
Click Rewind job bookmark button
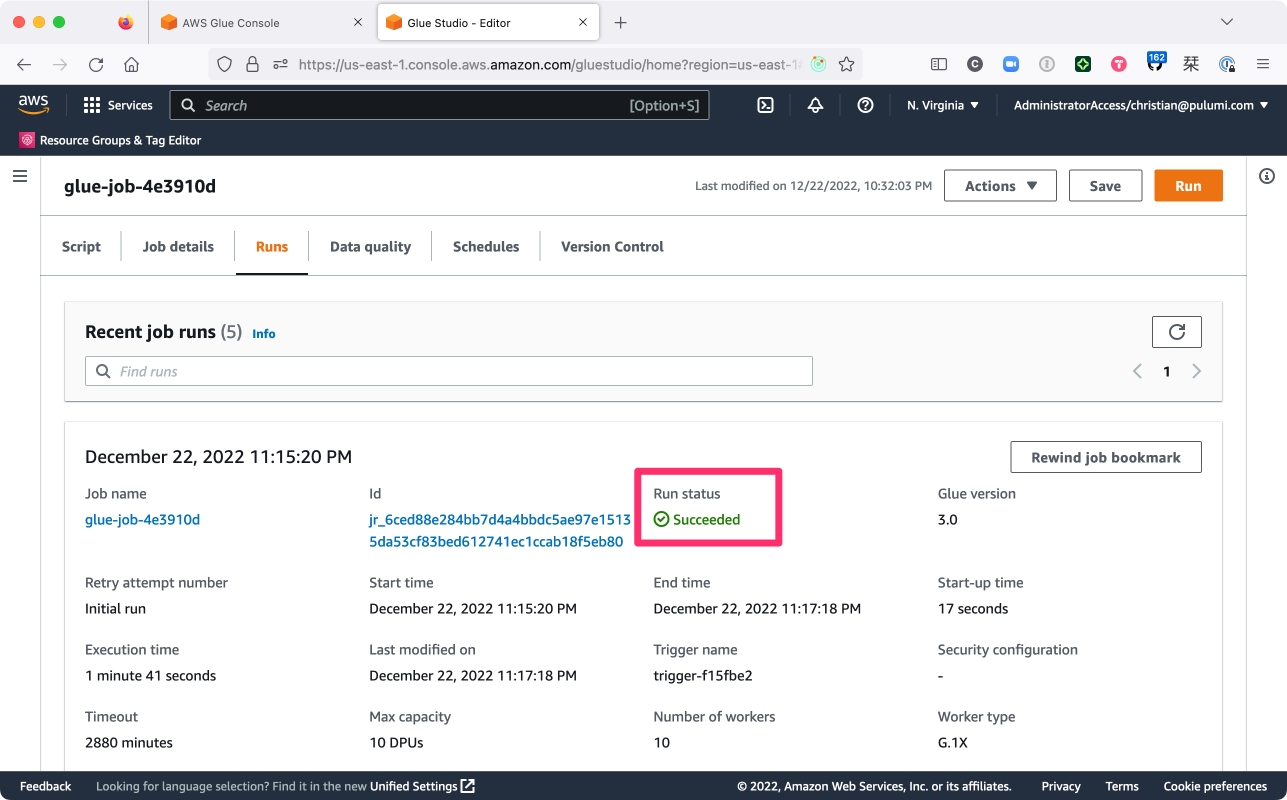(1106, 457)
